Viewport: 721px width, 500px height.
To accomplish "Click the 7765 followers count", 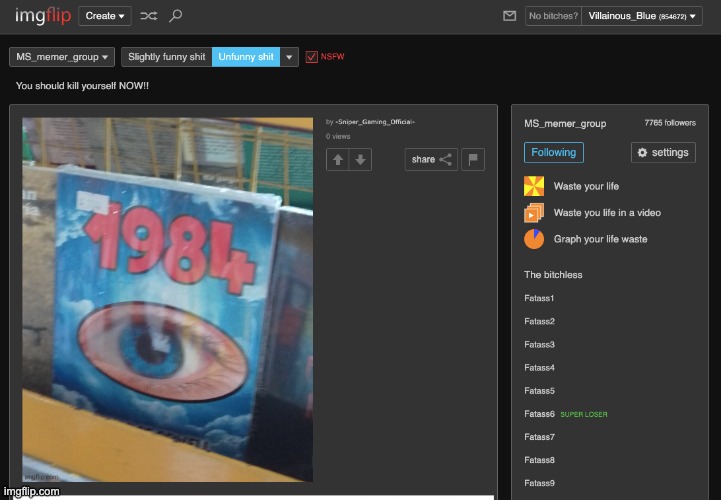I will [670, 123].
